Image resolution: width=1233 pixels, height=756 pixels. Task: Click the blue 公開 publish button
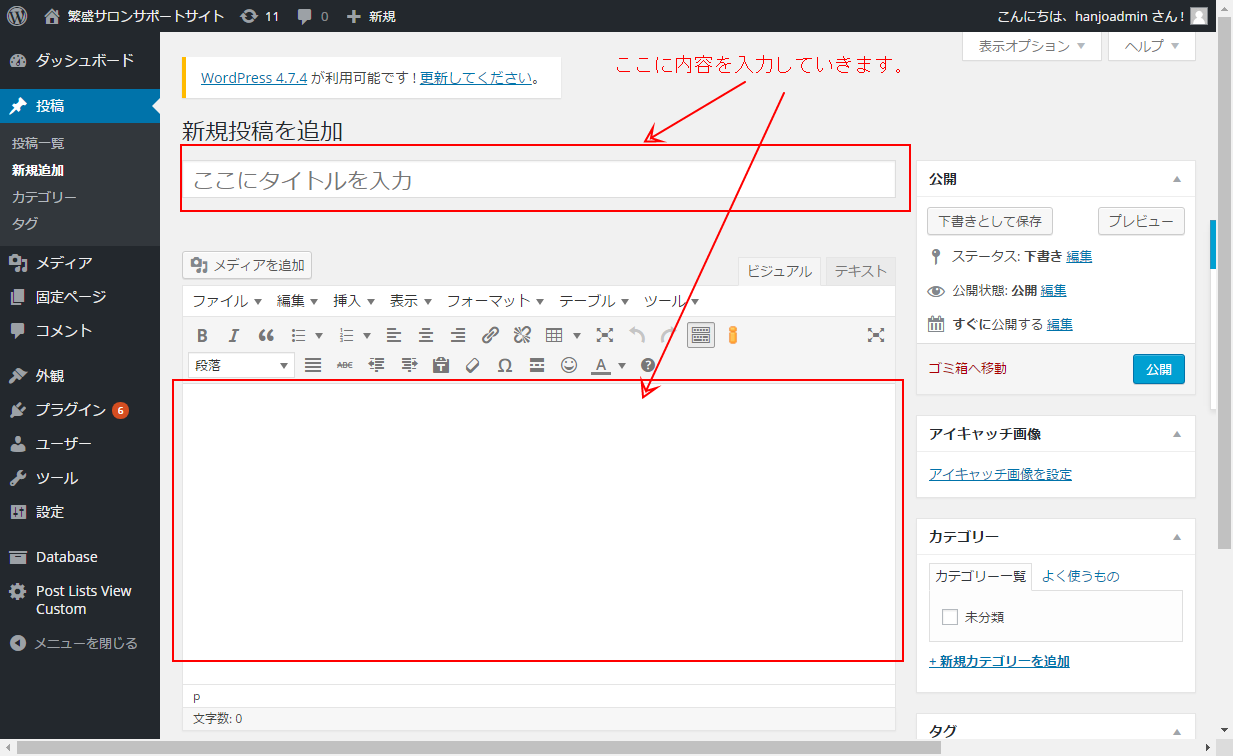point(1159,369)
